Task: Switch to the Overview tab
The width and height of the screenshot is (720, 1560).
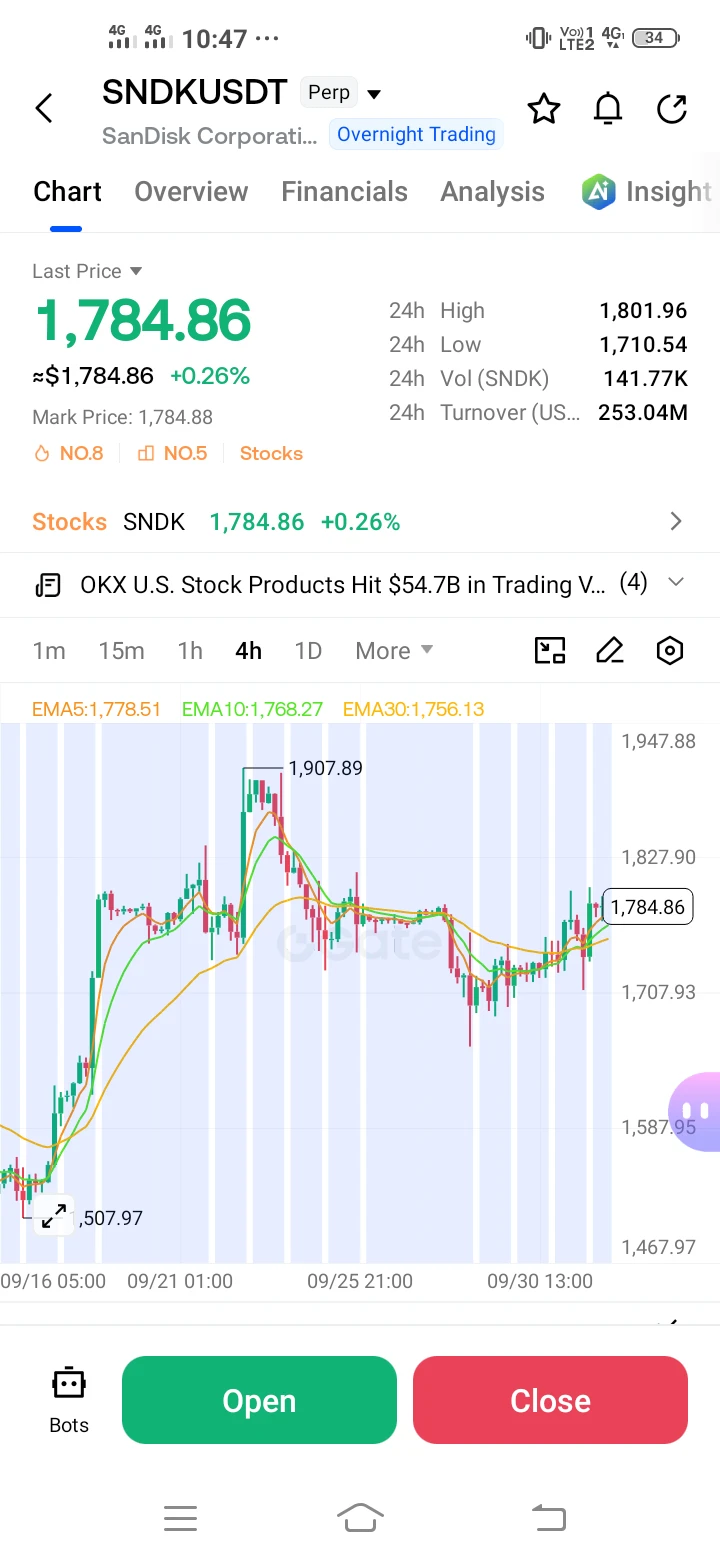Action: 191,192
